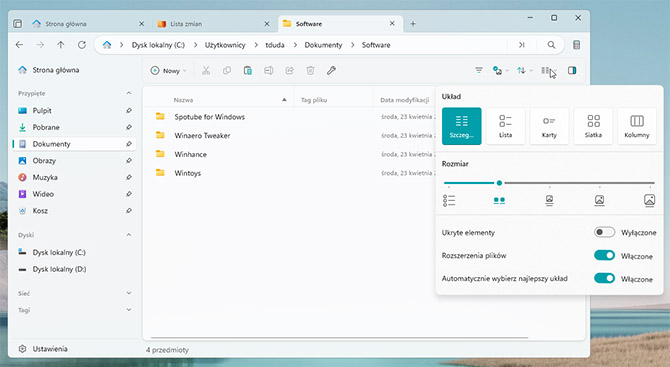Open Wideo in sidebar
This screenshot has height=367, width=670.
(x=75, y=194)
